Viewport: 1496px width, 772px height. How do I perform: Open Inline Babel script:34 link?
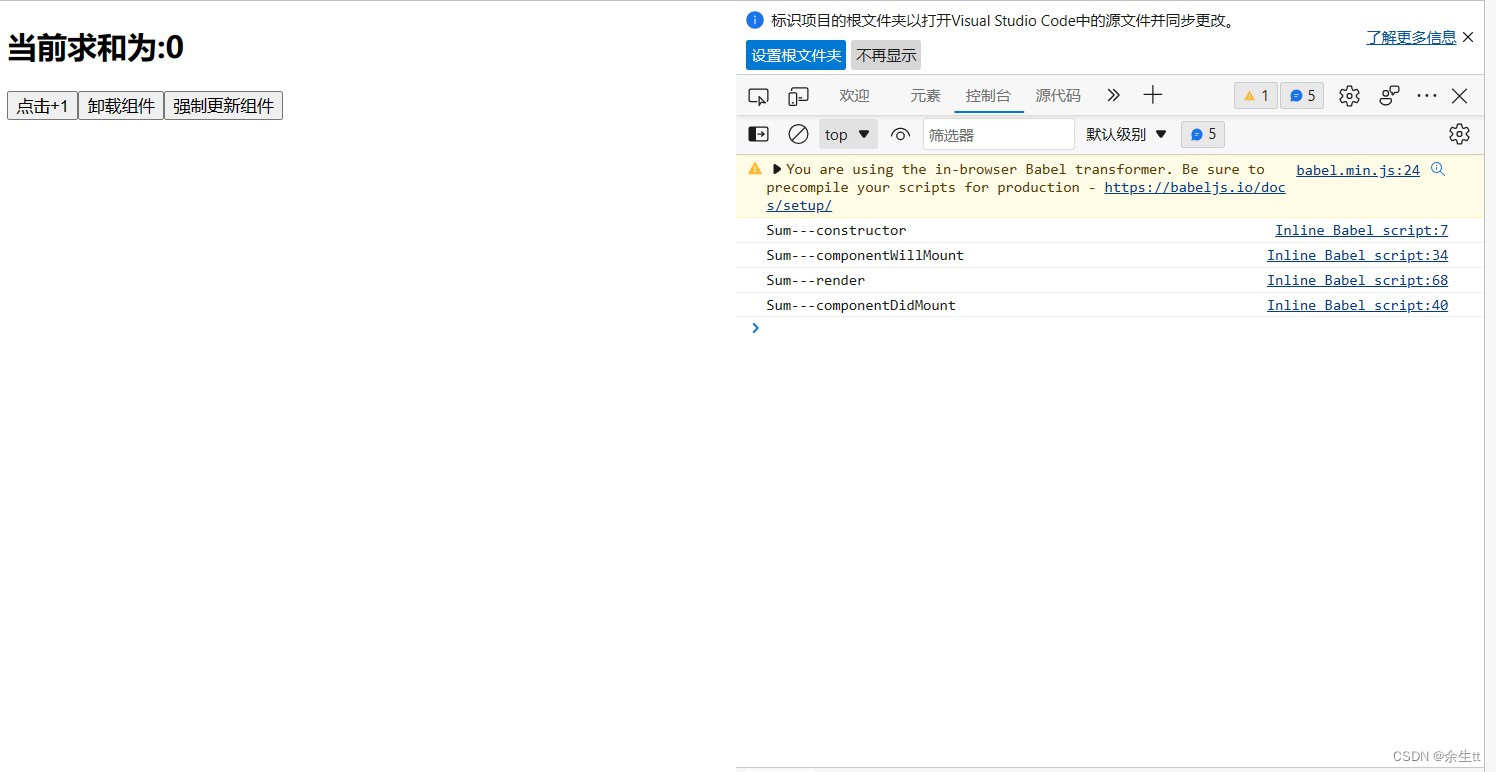point(1357,255)
